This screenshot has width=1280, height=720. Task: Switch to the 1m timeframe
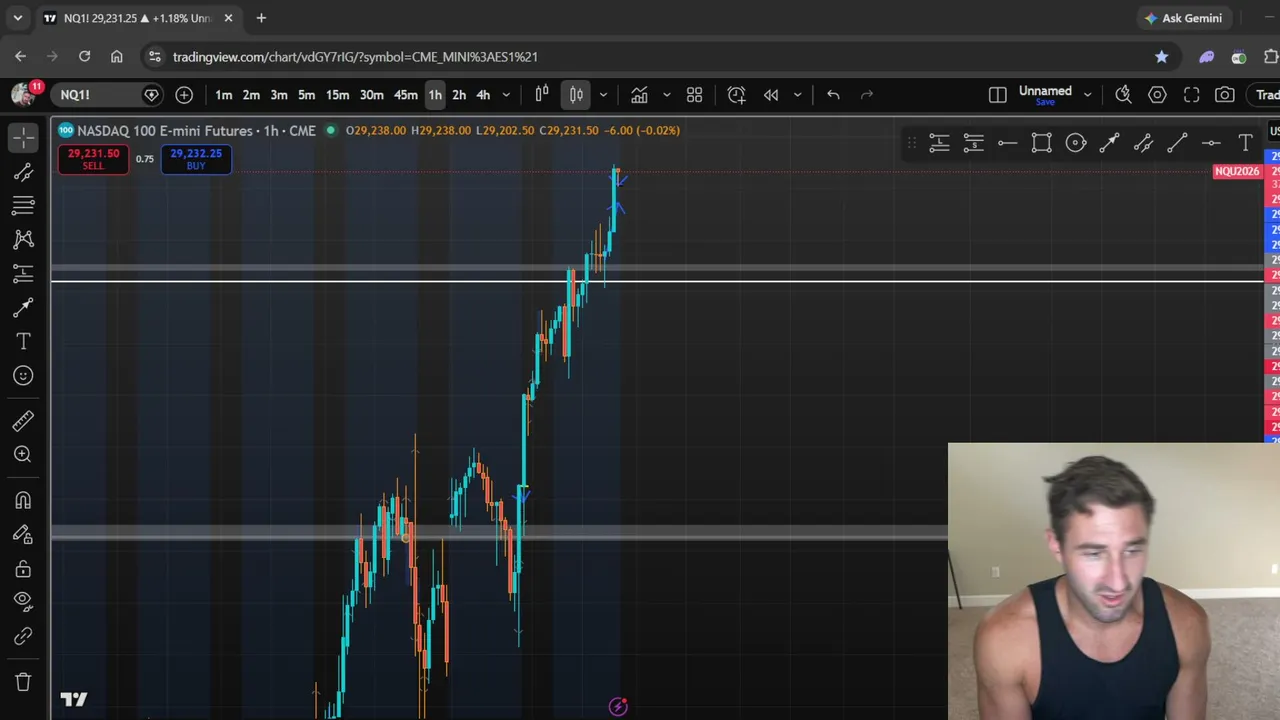coord(224,95)
